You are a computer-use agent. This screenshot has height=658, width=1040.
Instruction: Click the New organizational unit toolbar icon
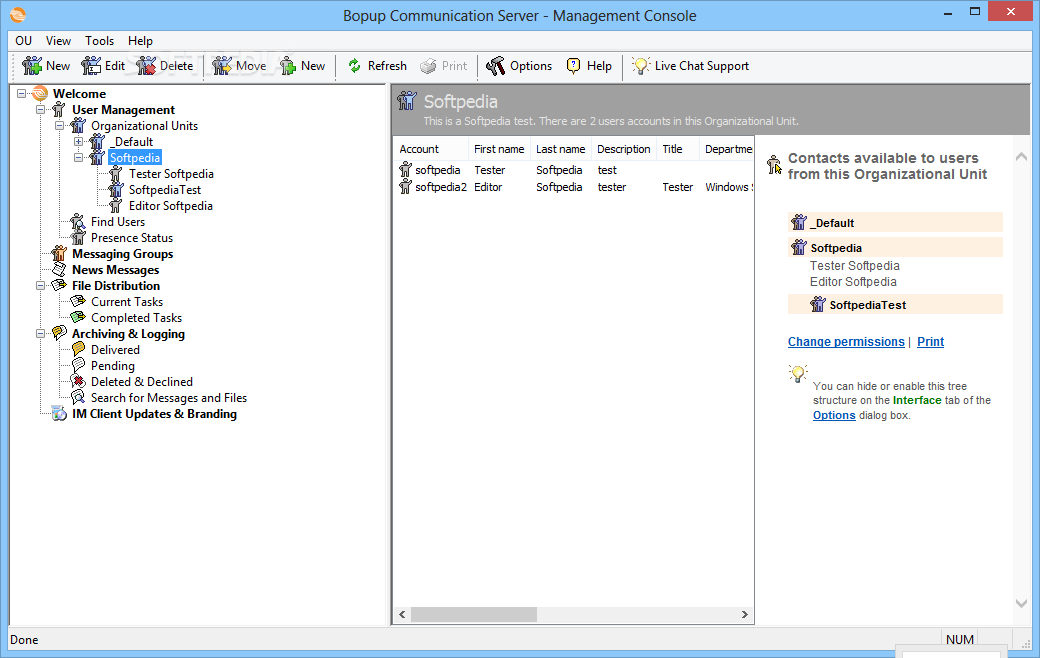(x=32, y=66)
